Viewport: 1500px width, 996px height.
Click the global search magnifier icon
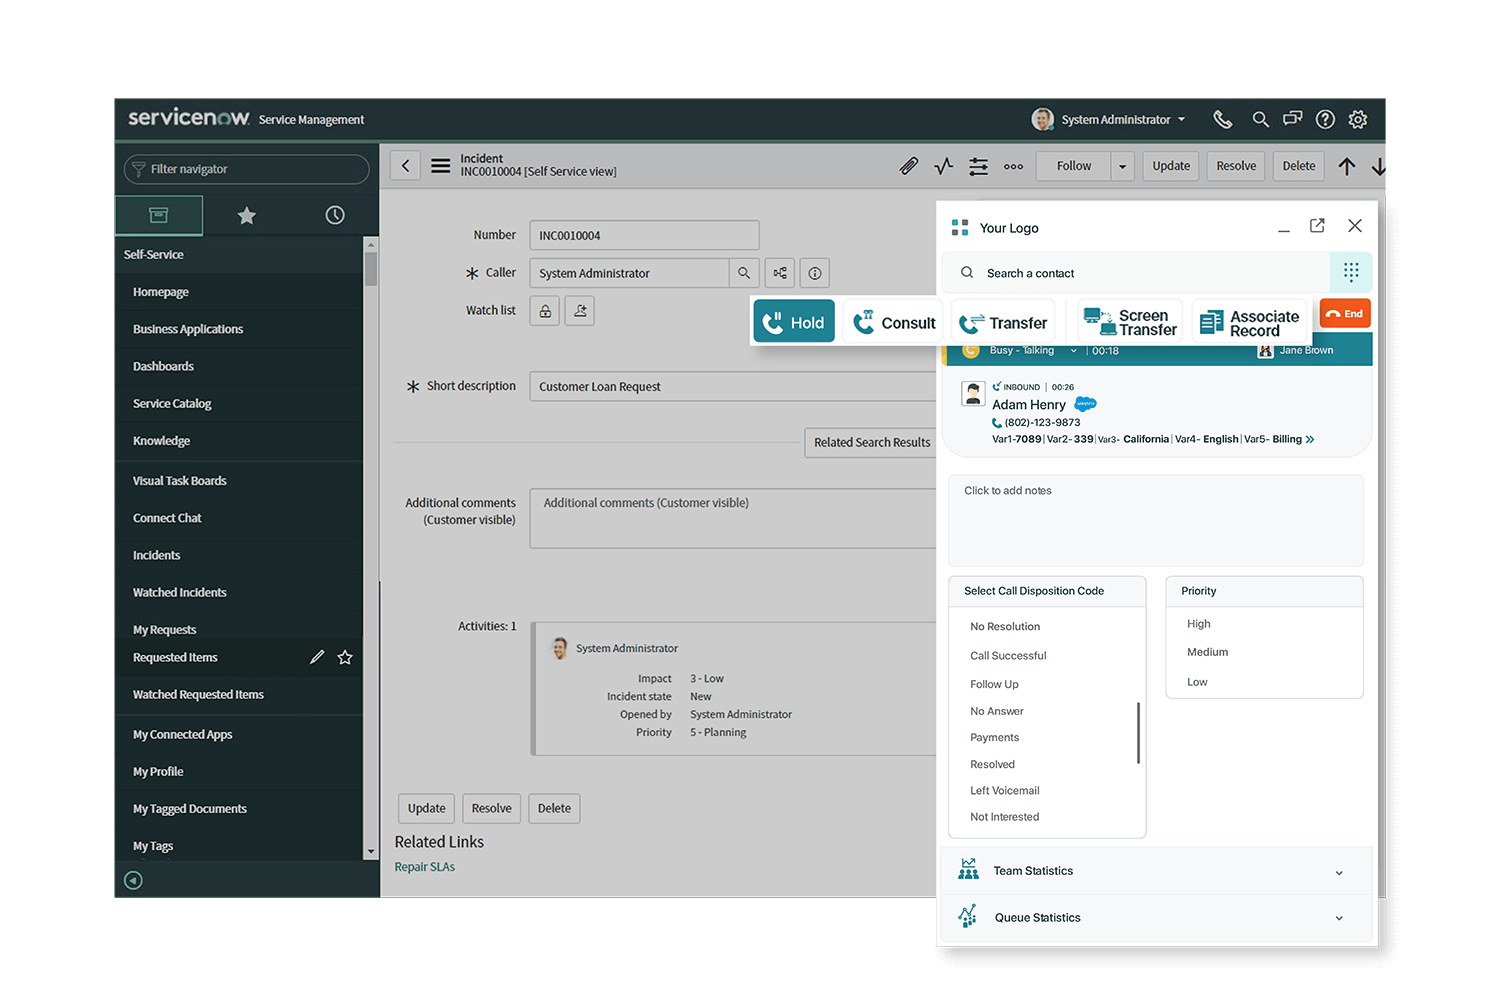click(1260, 119)
